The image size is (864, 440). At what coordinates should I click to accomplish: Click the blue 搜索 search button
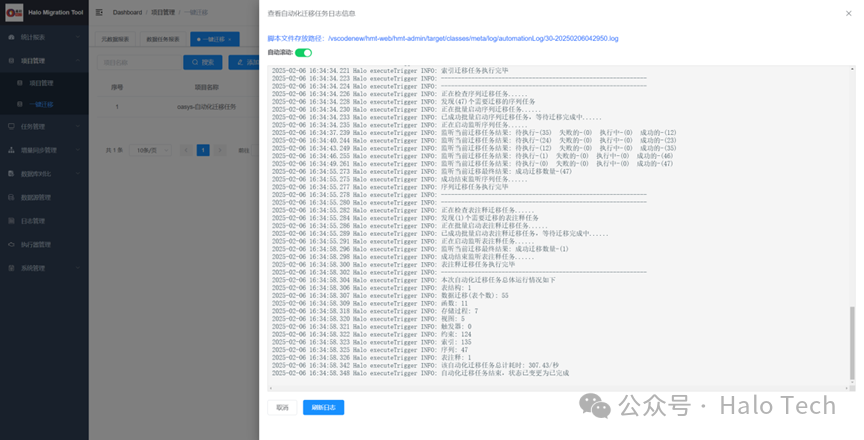tap(203, 62)
